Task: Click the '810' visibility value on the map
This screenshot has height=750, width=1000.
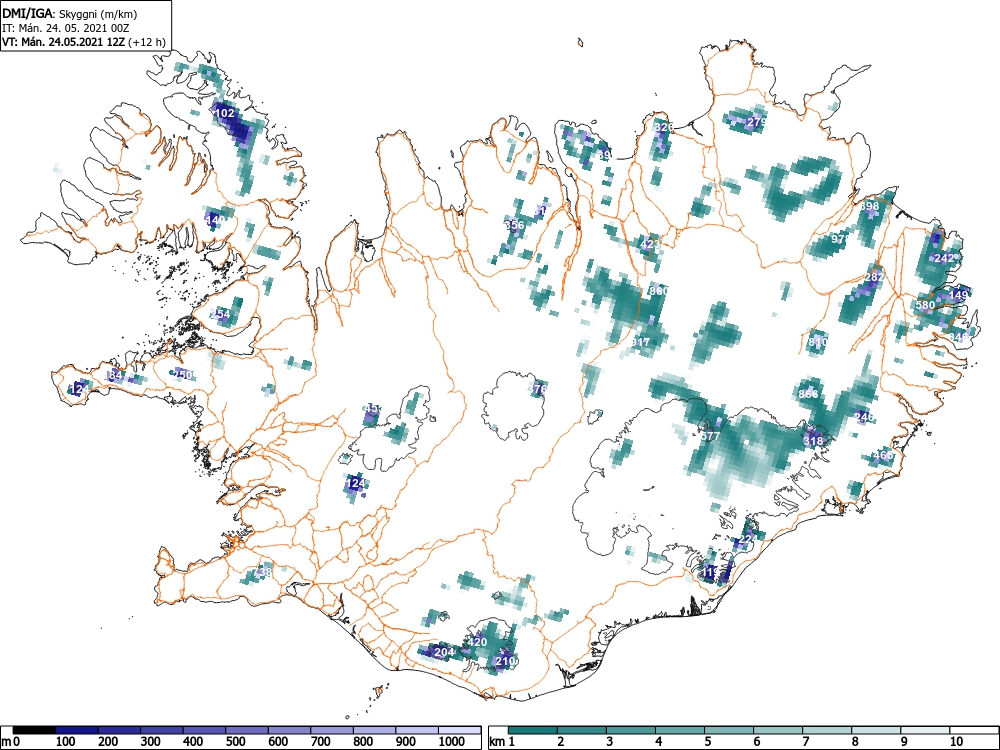Action: [818, 342]
